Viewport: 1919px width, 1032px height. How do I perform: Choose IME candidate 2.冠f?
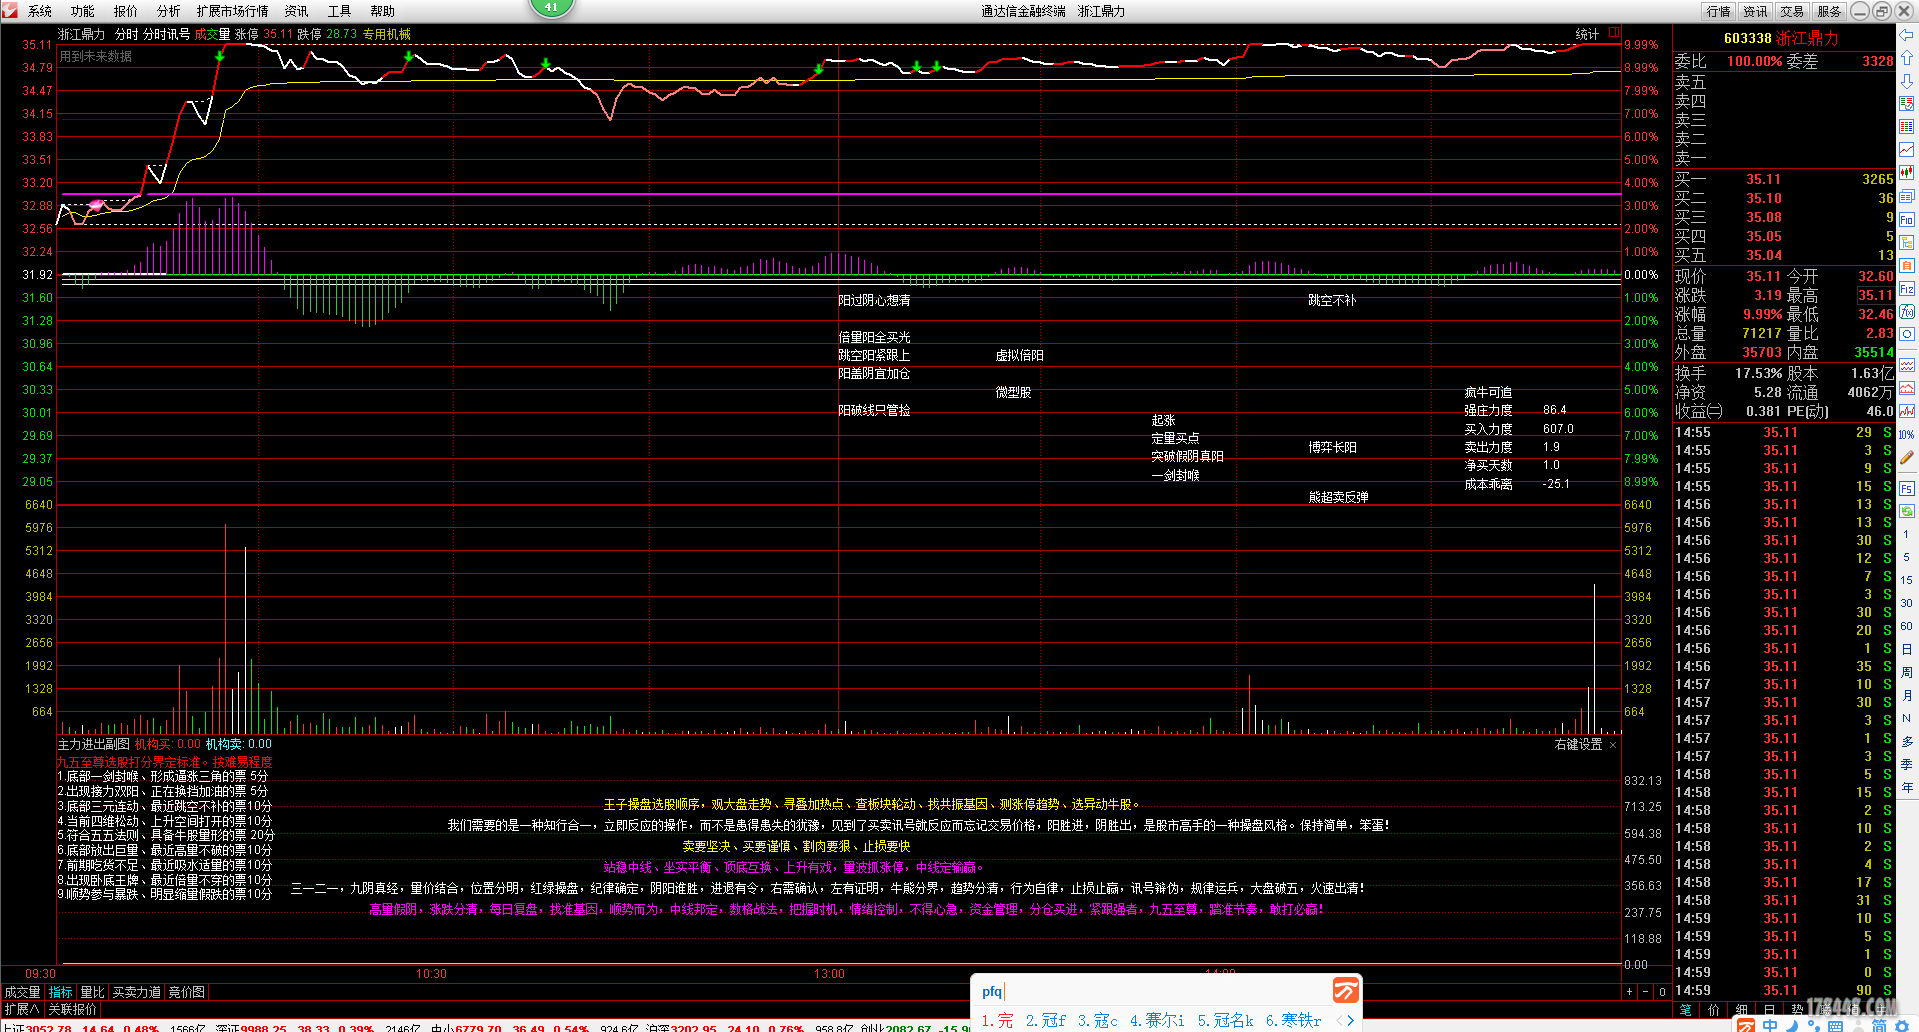[x=1045, y=1020]
